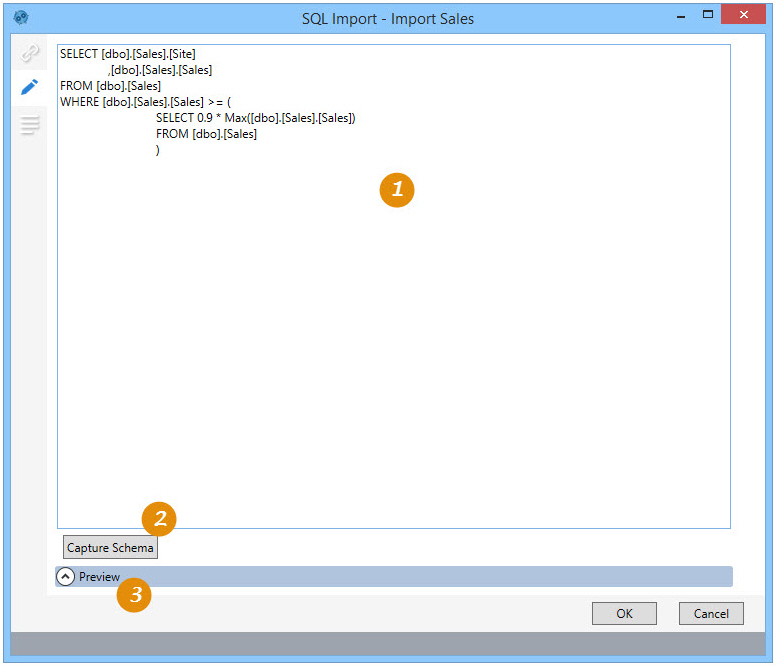This screenshot has width=776, height=666.
Task: Place cursor on 'FROM [dbo].[Sales]' line
Action: (110, 86)
